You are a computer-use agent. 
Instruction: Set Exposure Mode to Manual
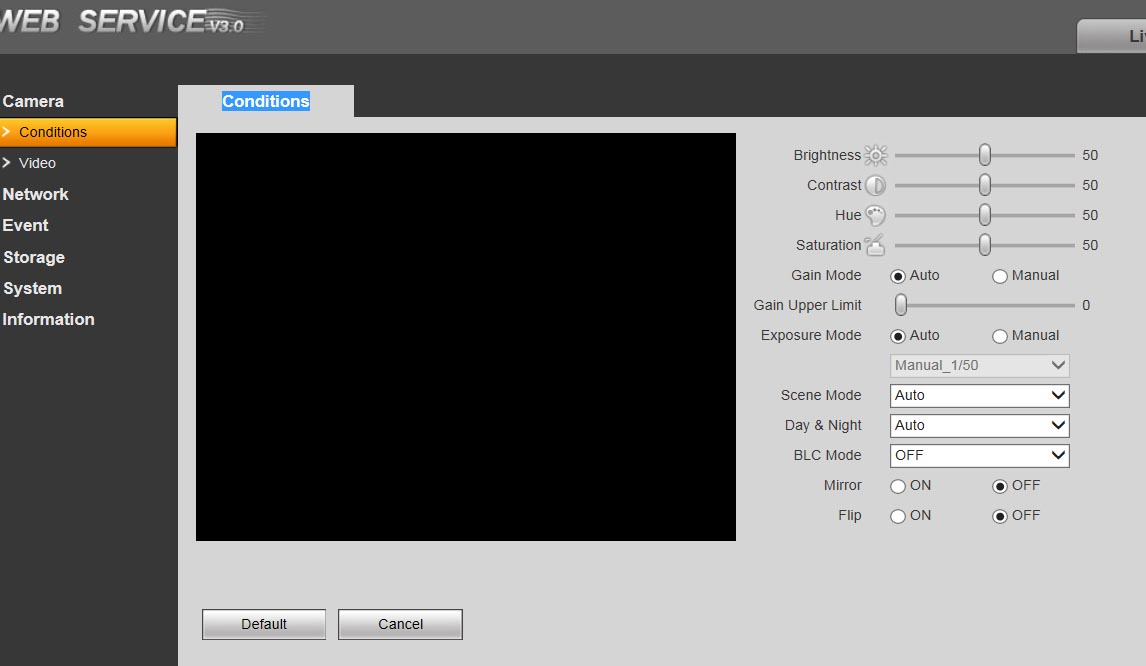1000,336
